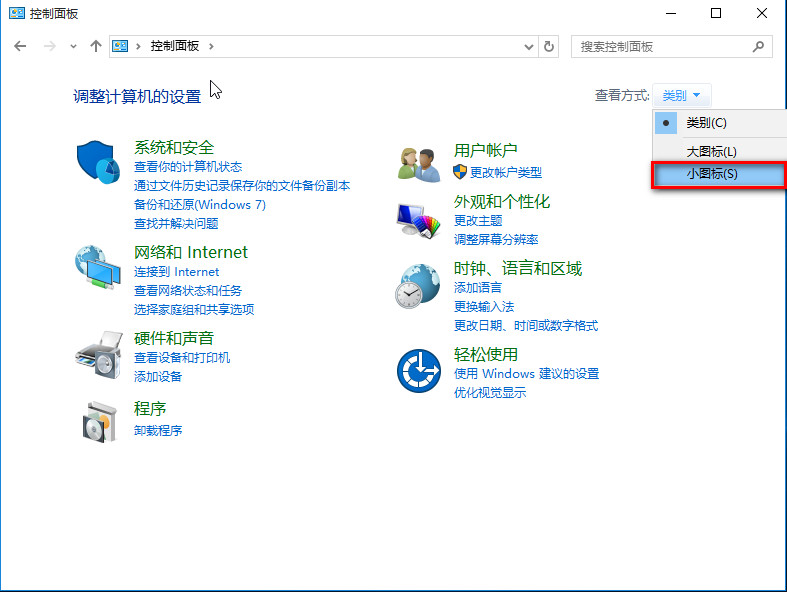Click the Network and Internet globe icon
This screenshot has width=787, height=592.
[98, 267]
